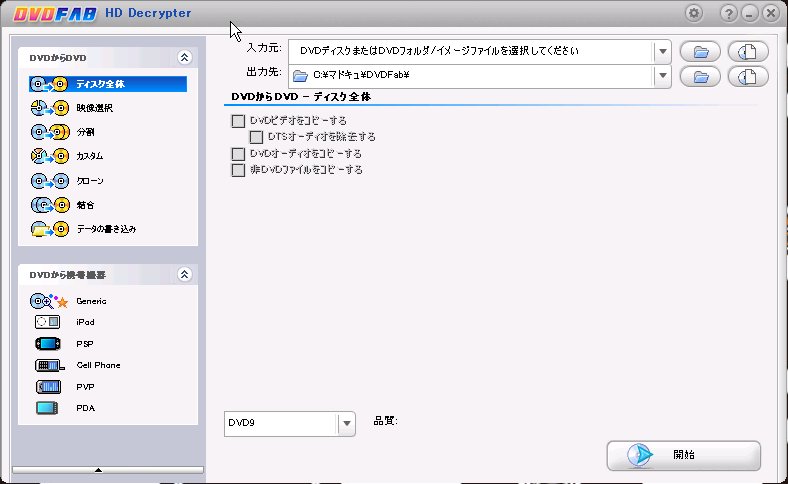The image size is (788, 484).
Task: Choose クローン label in sidebar
Action: tap(90, 180)
